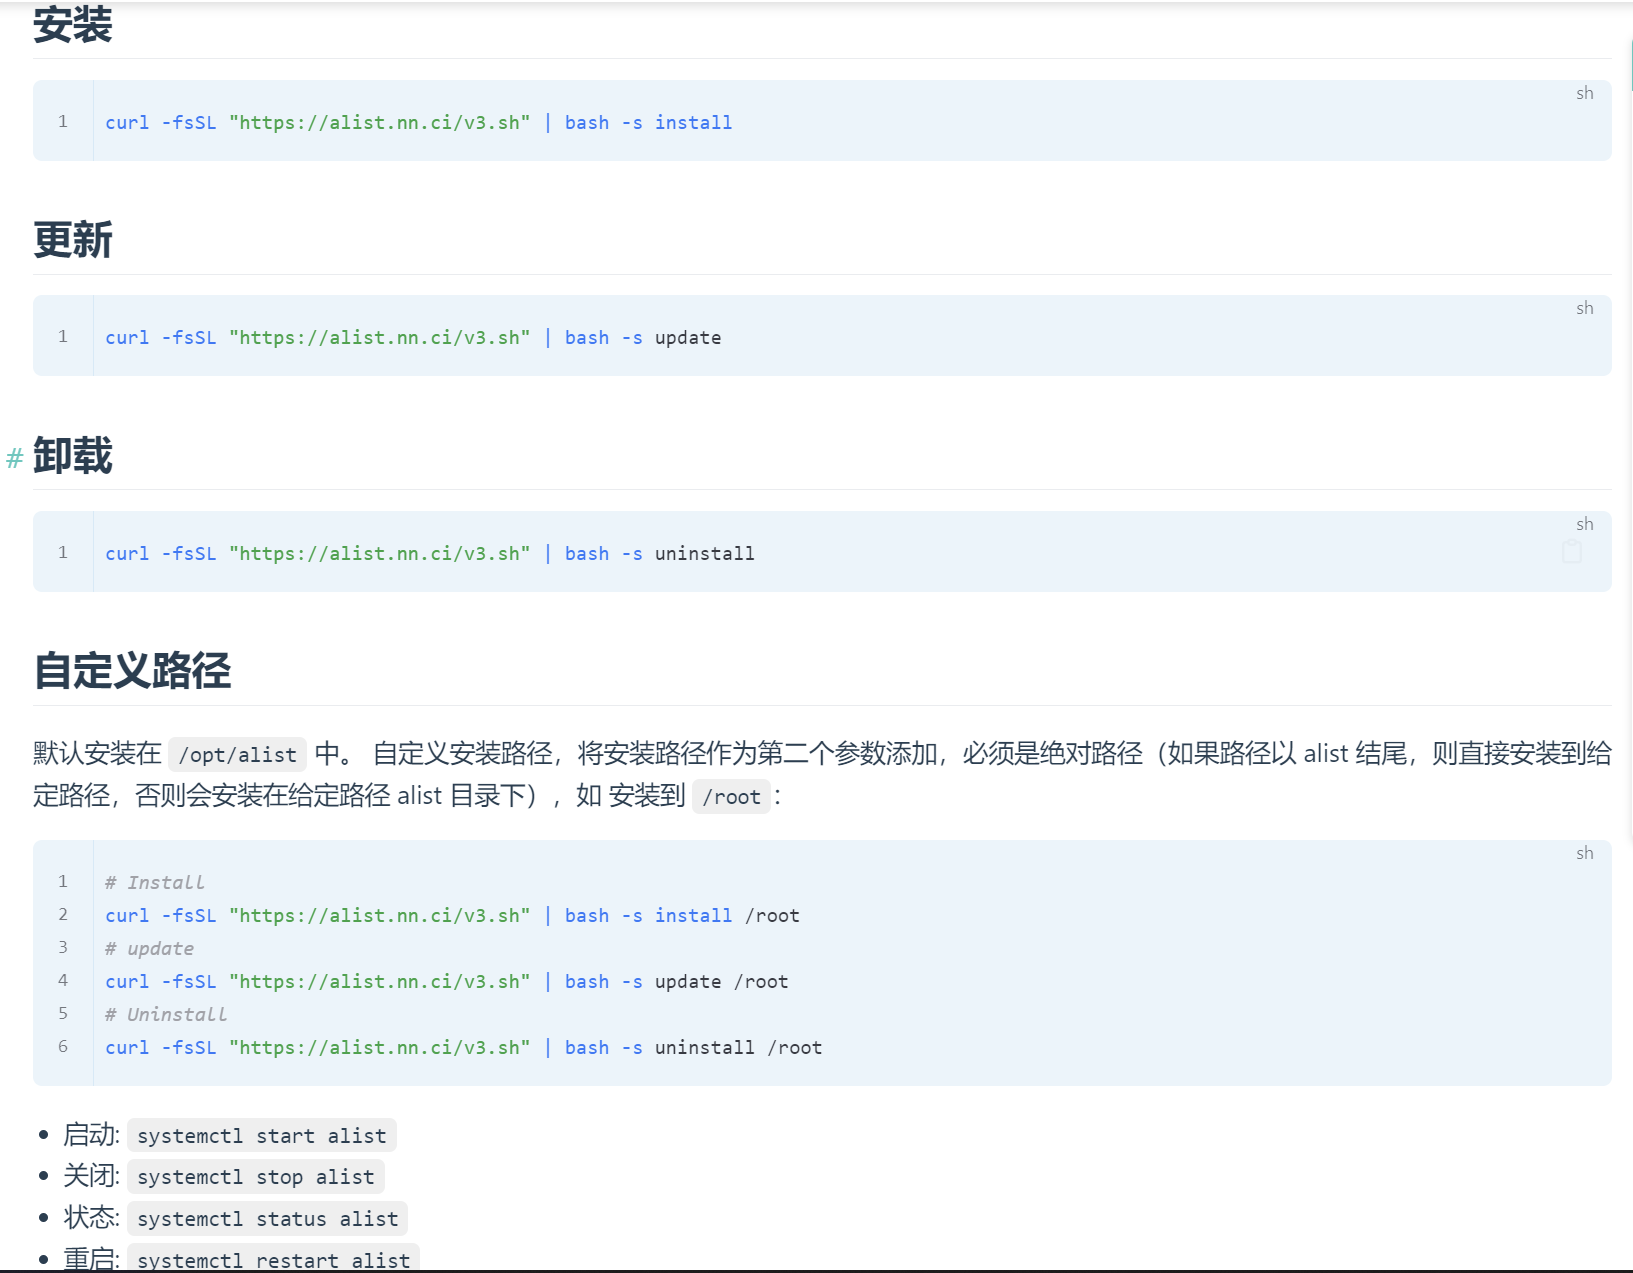Screen dimensions: 1633x1273
Task: Click the teal scrollbar thumb at right edge
Action: tap(1630, 65)
